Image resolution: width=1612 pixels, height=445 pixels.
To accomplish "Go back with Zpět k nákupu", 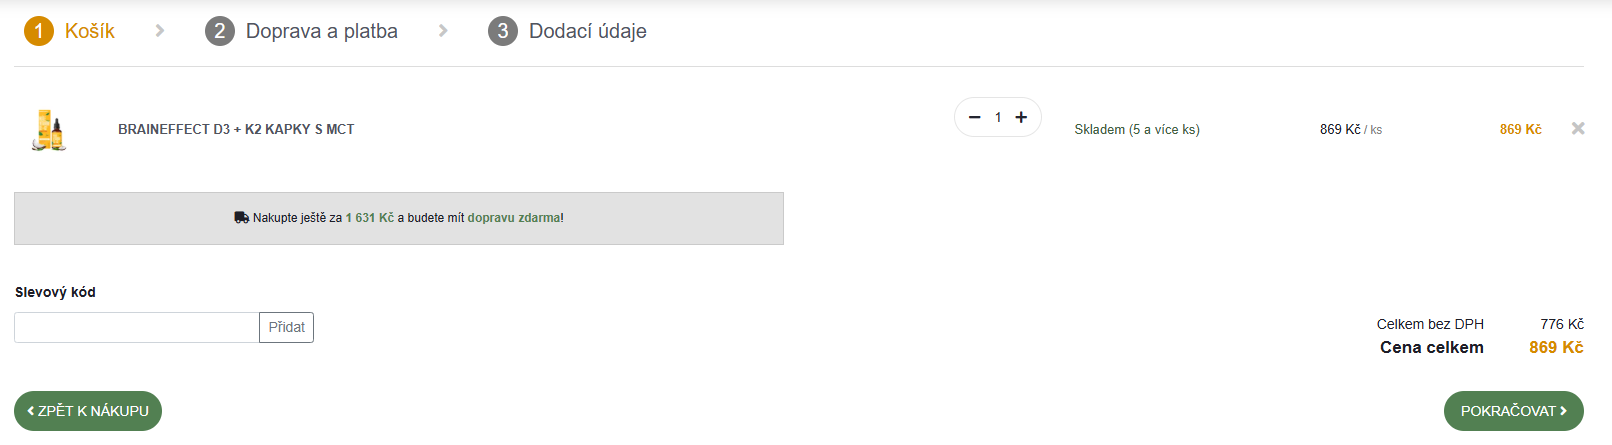I will pos(88,411).
